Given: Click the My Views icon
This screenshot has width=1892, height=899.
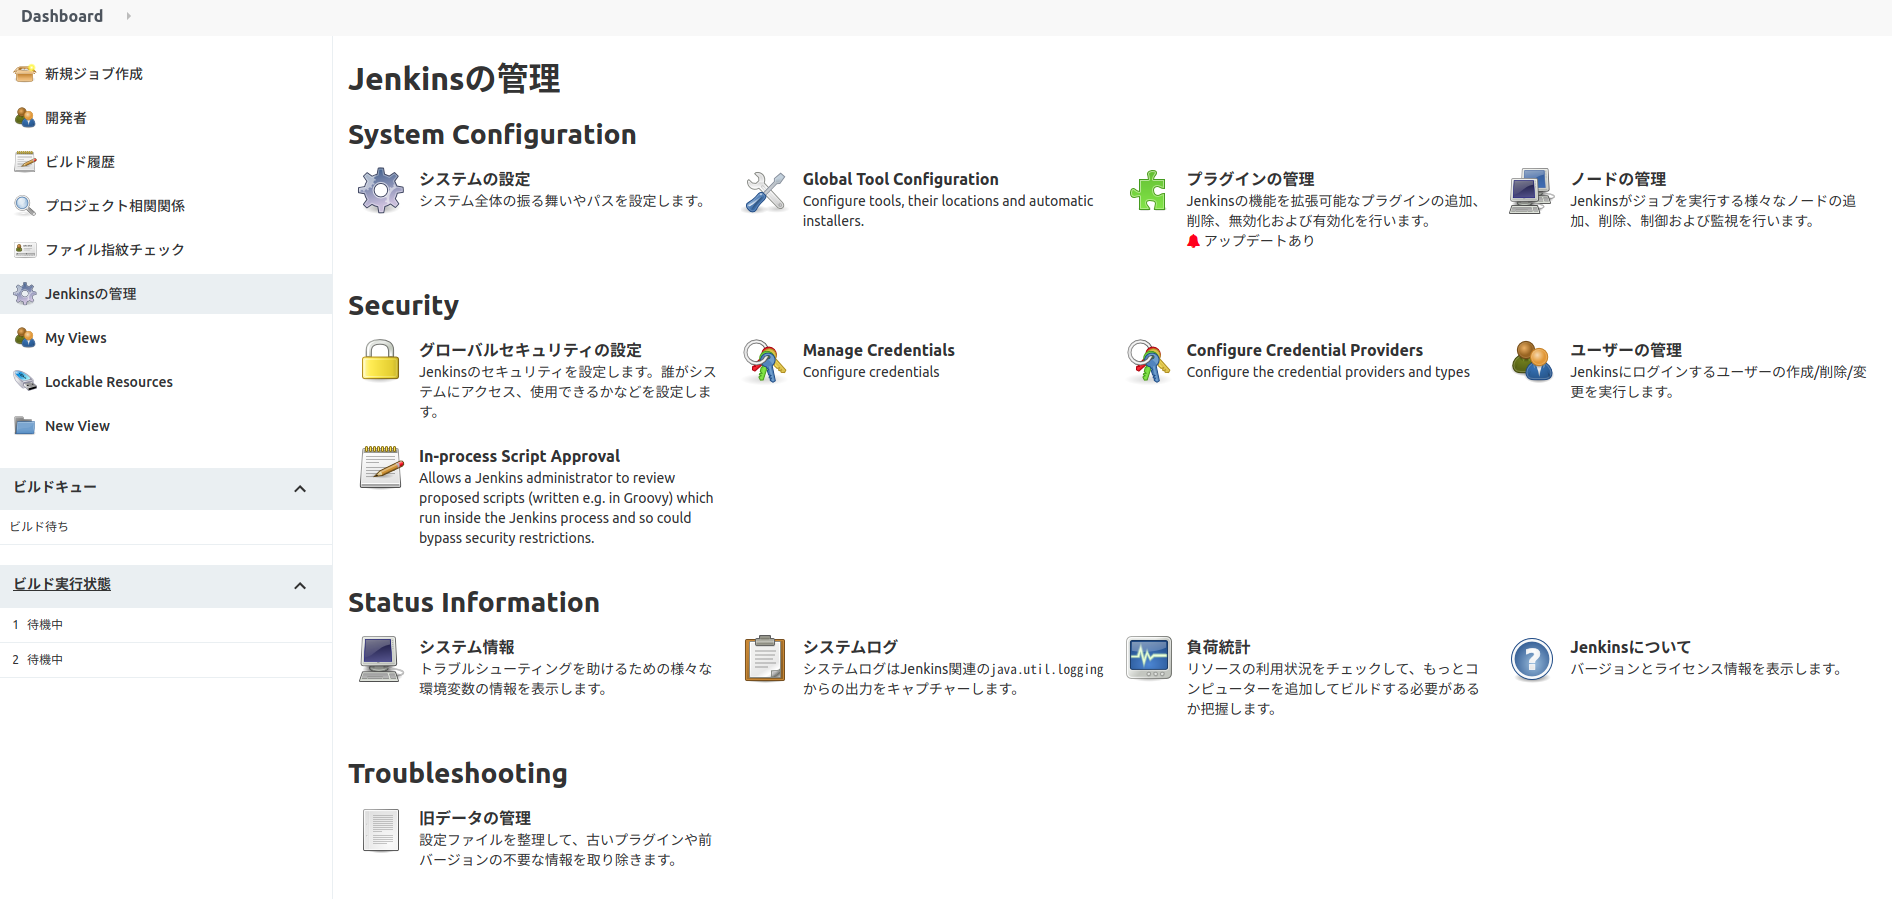Looking at the screenshot, I should point(25,338).
